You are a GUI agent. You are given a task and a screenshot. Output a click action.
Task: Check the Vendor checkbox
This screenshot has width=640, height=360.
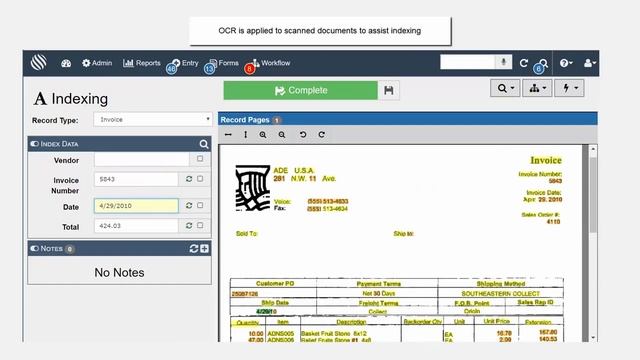(200, 159)
